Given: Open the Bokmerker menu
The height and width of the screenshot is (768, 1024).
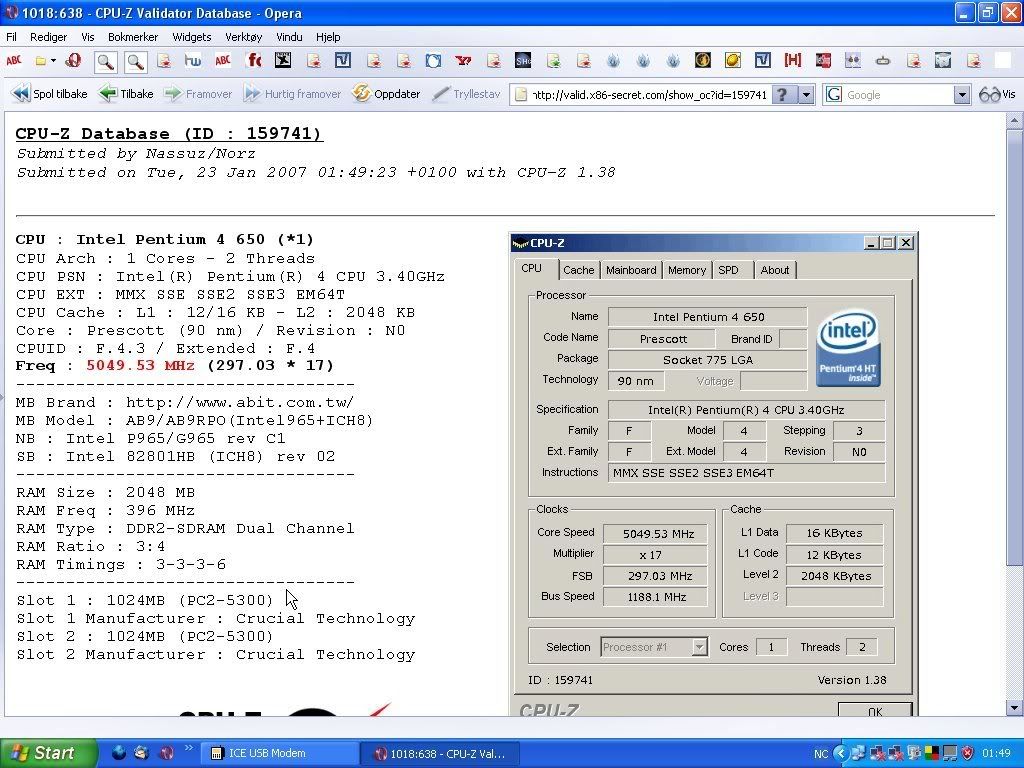Looking at the screenshot, I should pyautogui.click(x=133, y=37).
